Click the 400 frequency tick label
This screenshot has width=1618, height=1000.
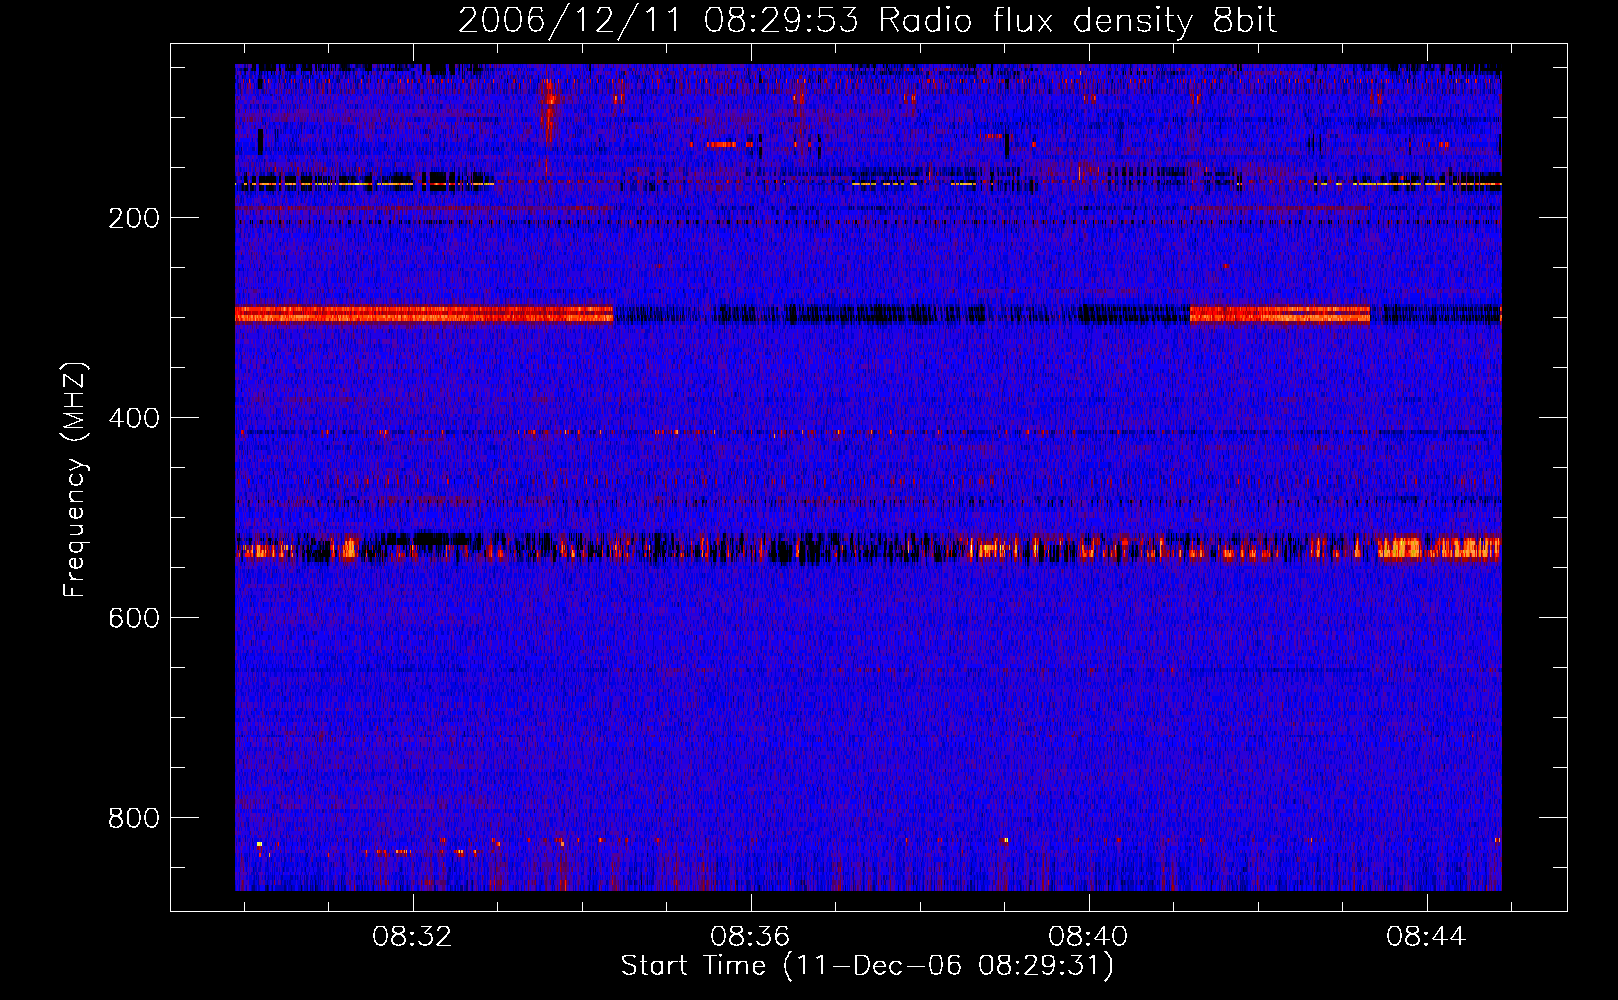(134, 418)
